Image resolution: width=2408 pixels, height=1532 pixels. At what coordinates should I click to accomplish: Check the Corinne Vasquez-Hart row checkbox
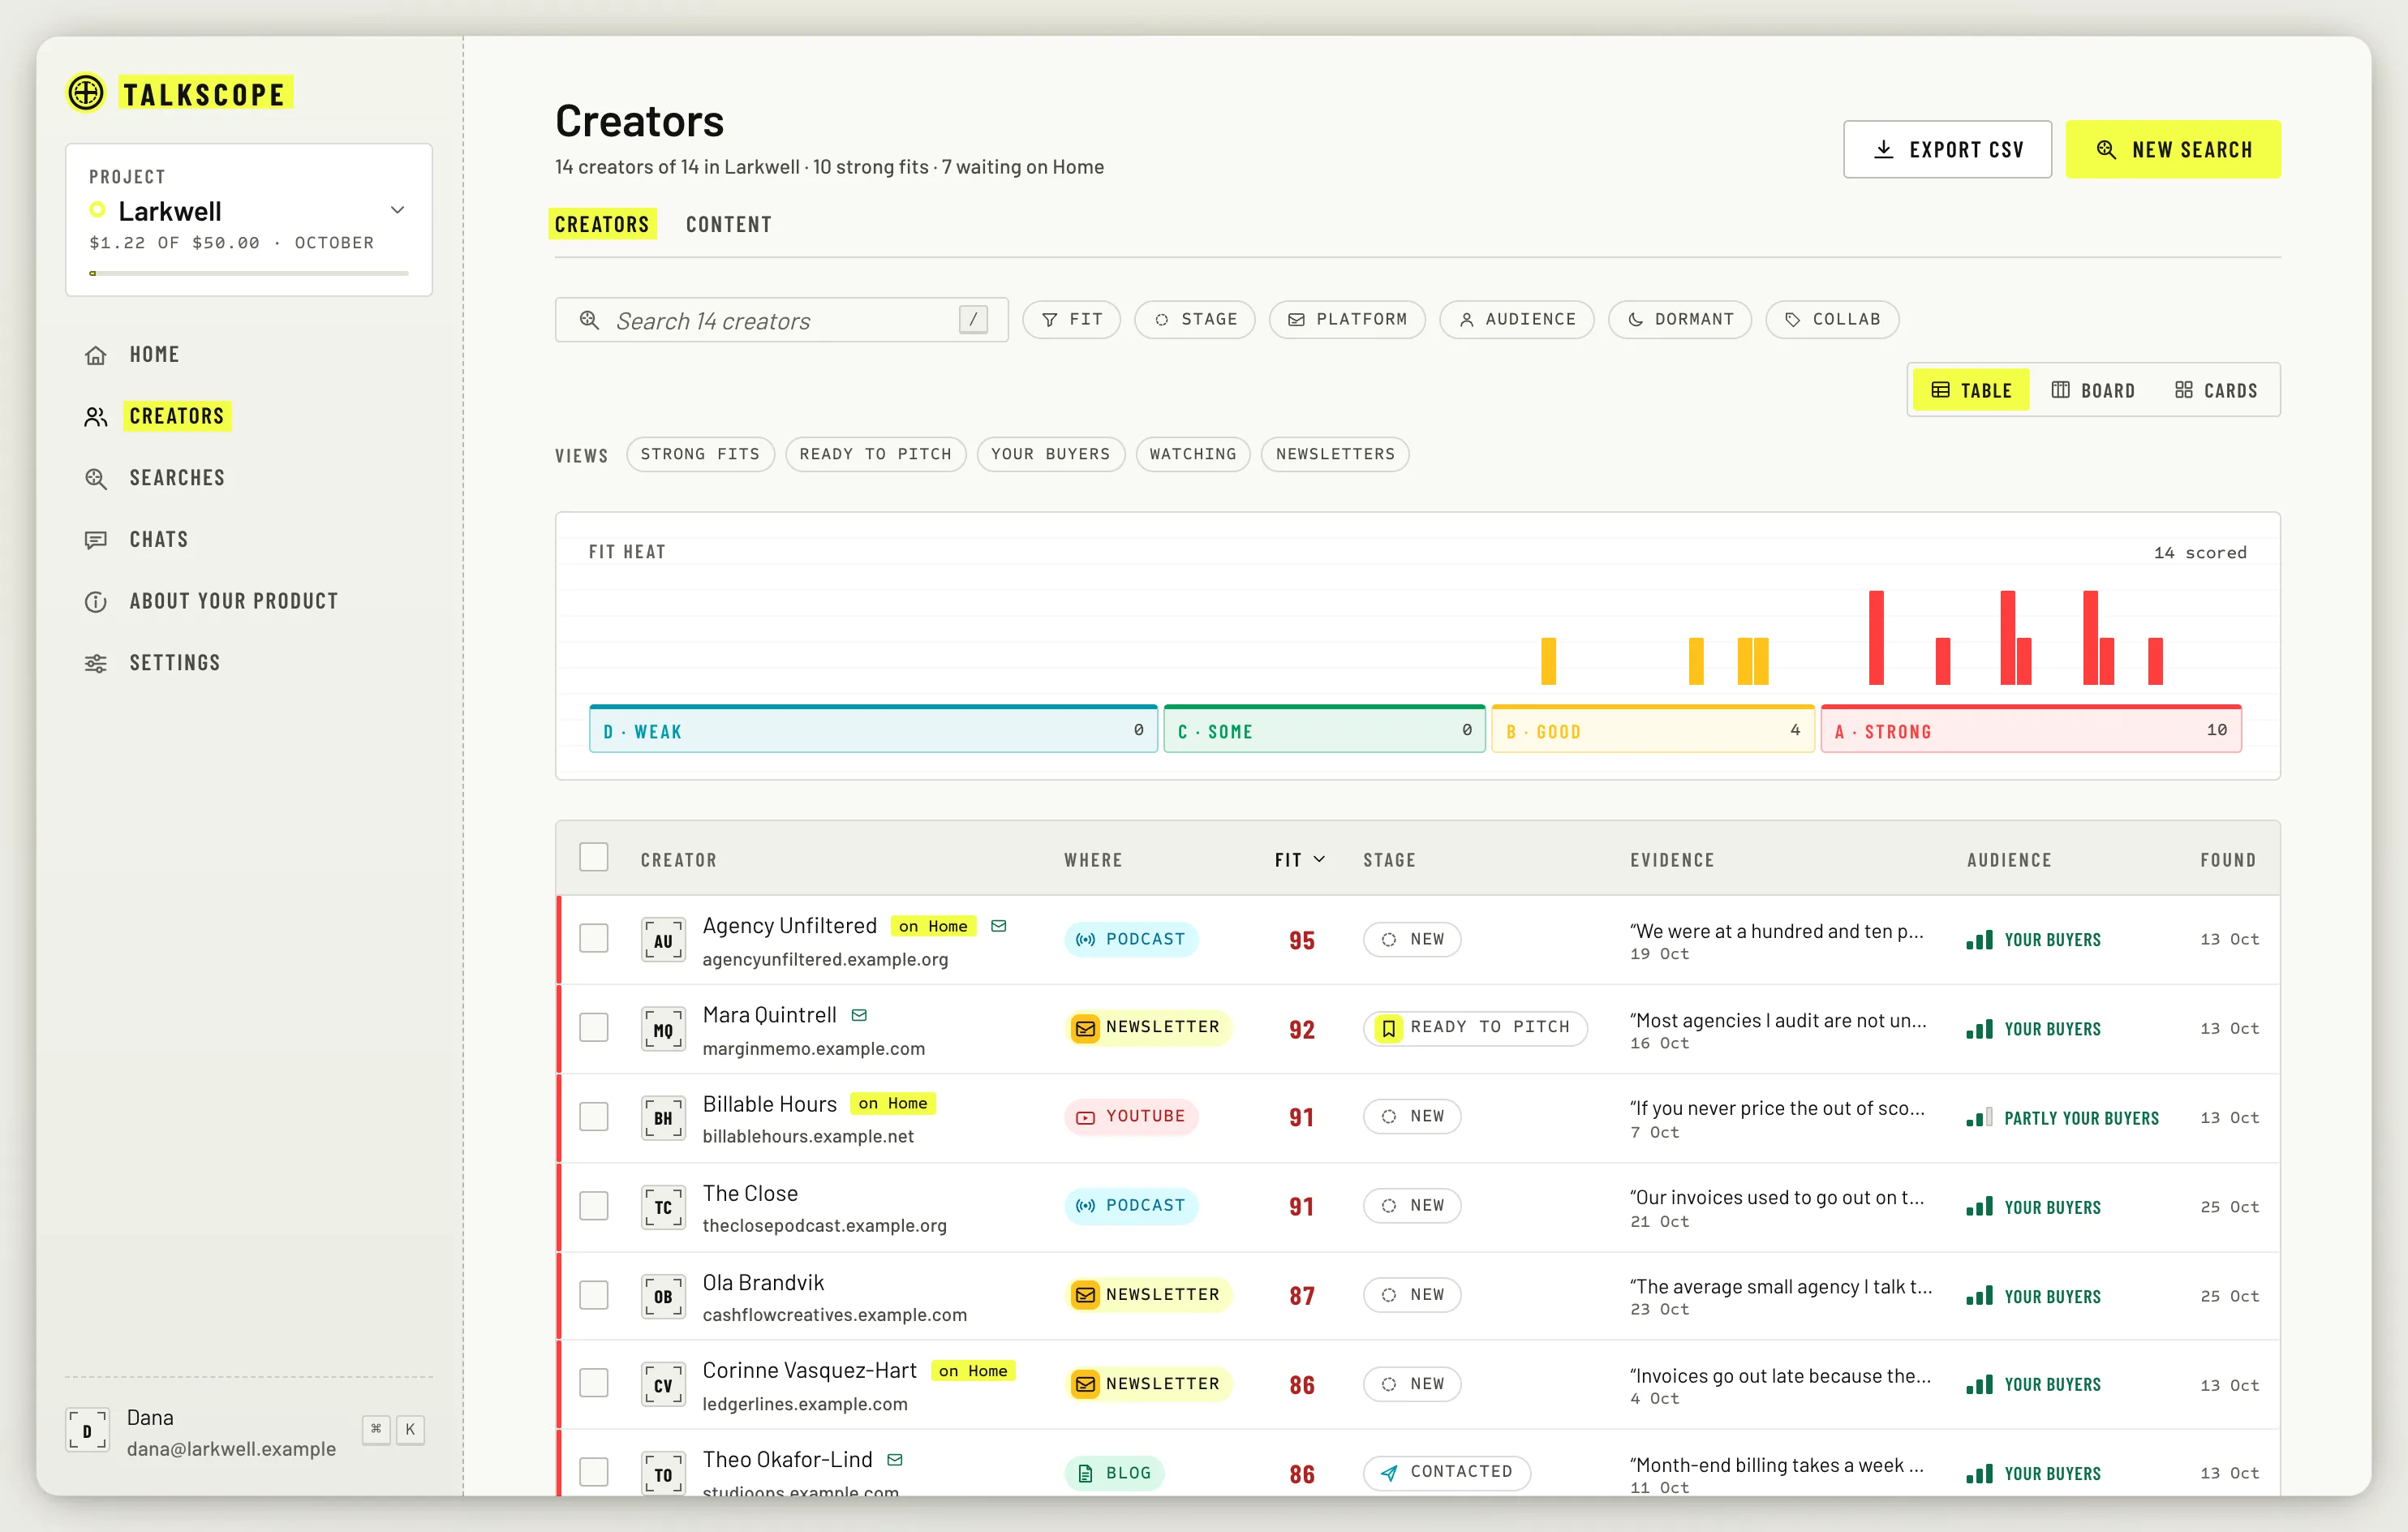pyautogui.click(x=594, y=1384)
